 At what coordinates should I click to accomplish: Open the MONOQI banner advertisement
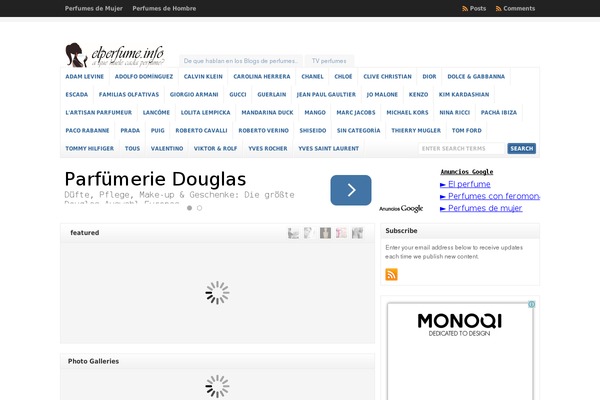[460, 351]
